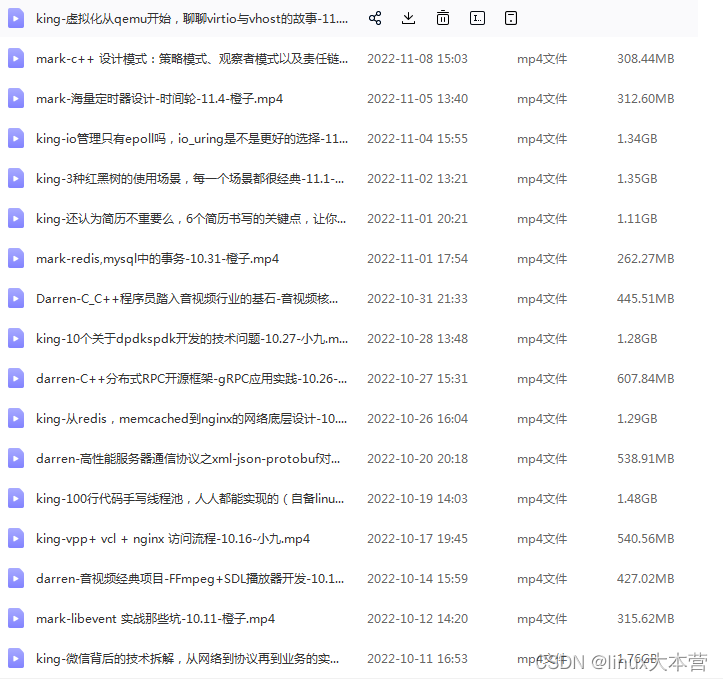Viewport: 723px width, 681px height.
Task: Open Darren-C_C++程序员踏入音视频行业 file
Action: click(187, 298)
